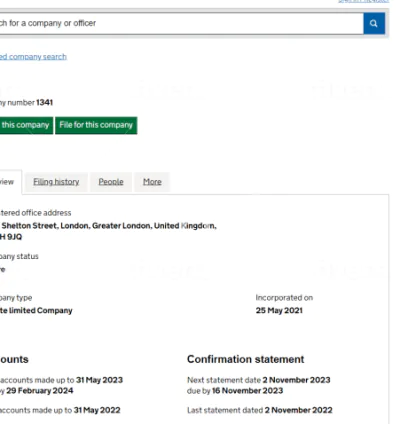Click next statement date 2 November 2023
Viewport: 400px width, 424px height.
click(296, 380)
